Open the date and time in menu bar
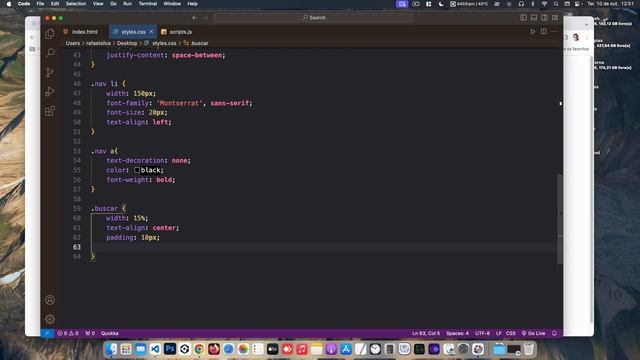 [x=611, y=4]
